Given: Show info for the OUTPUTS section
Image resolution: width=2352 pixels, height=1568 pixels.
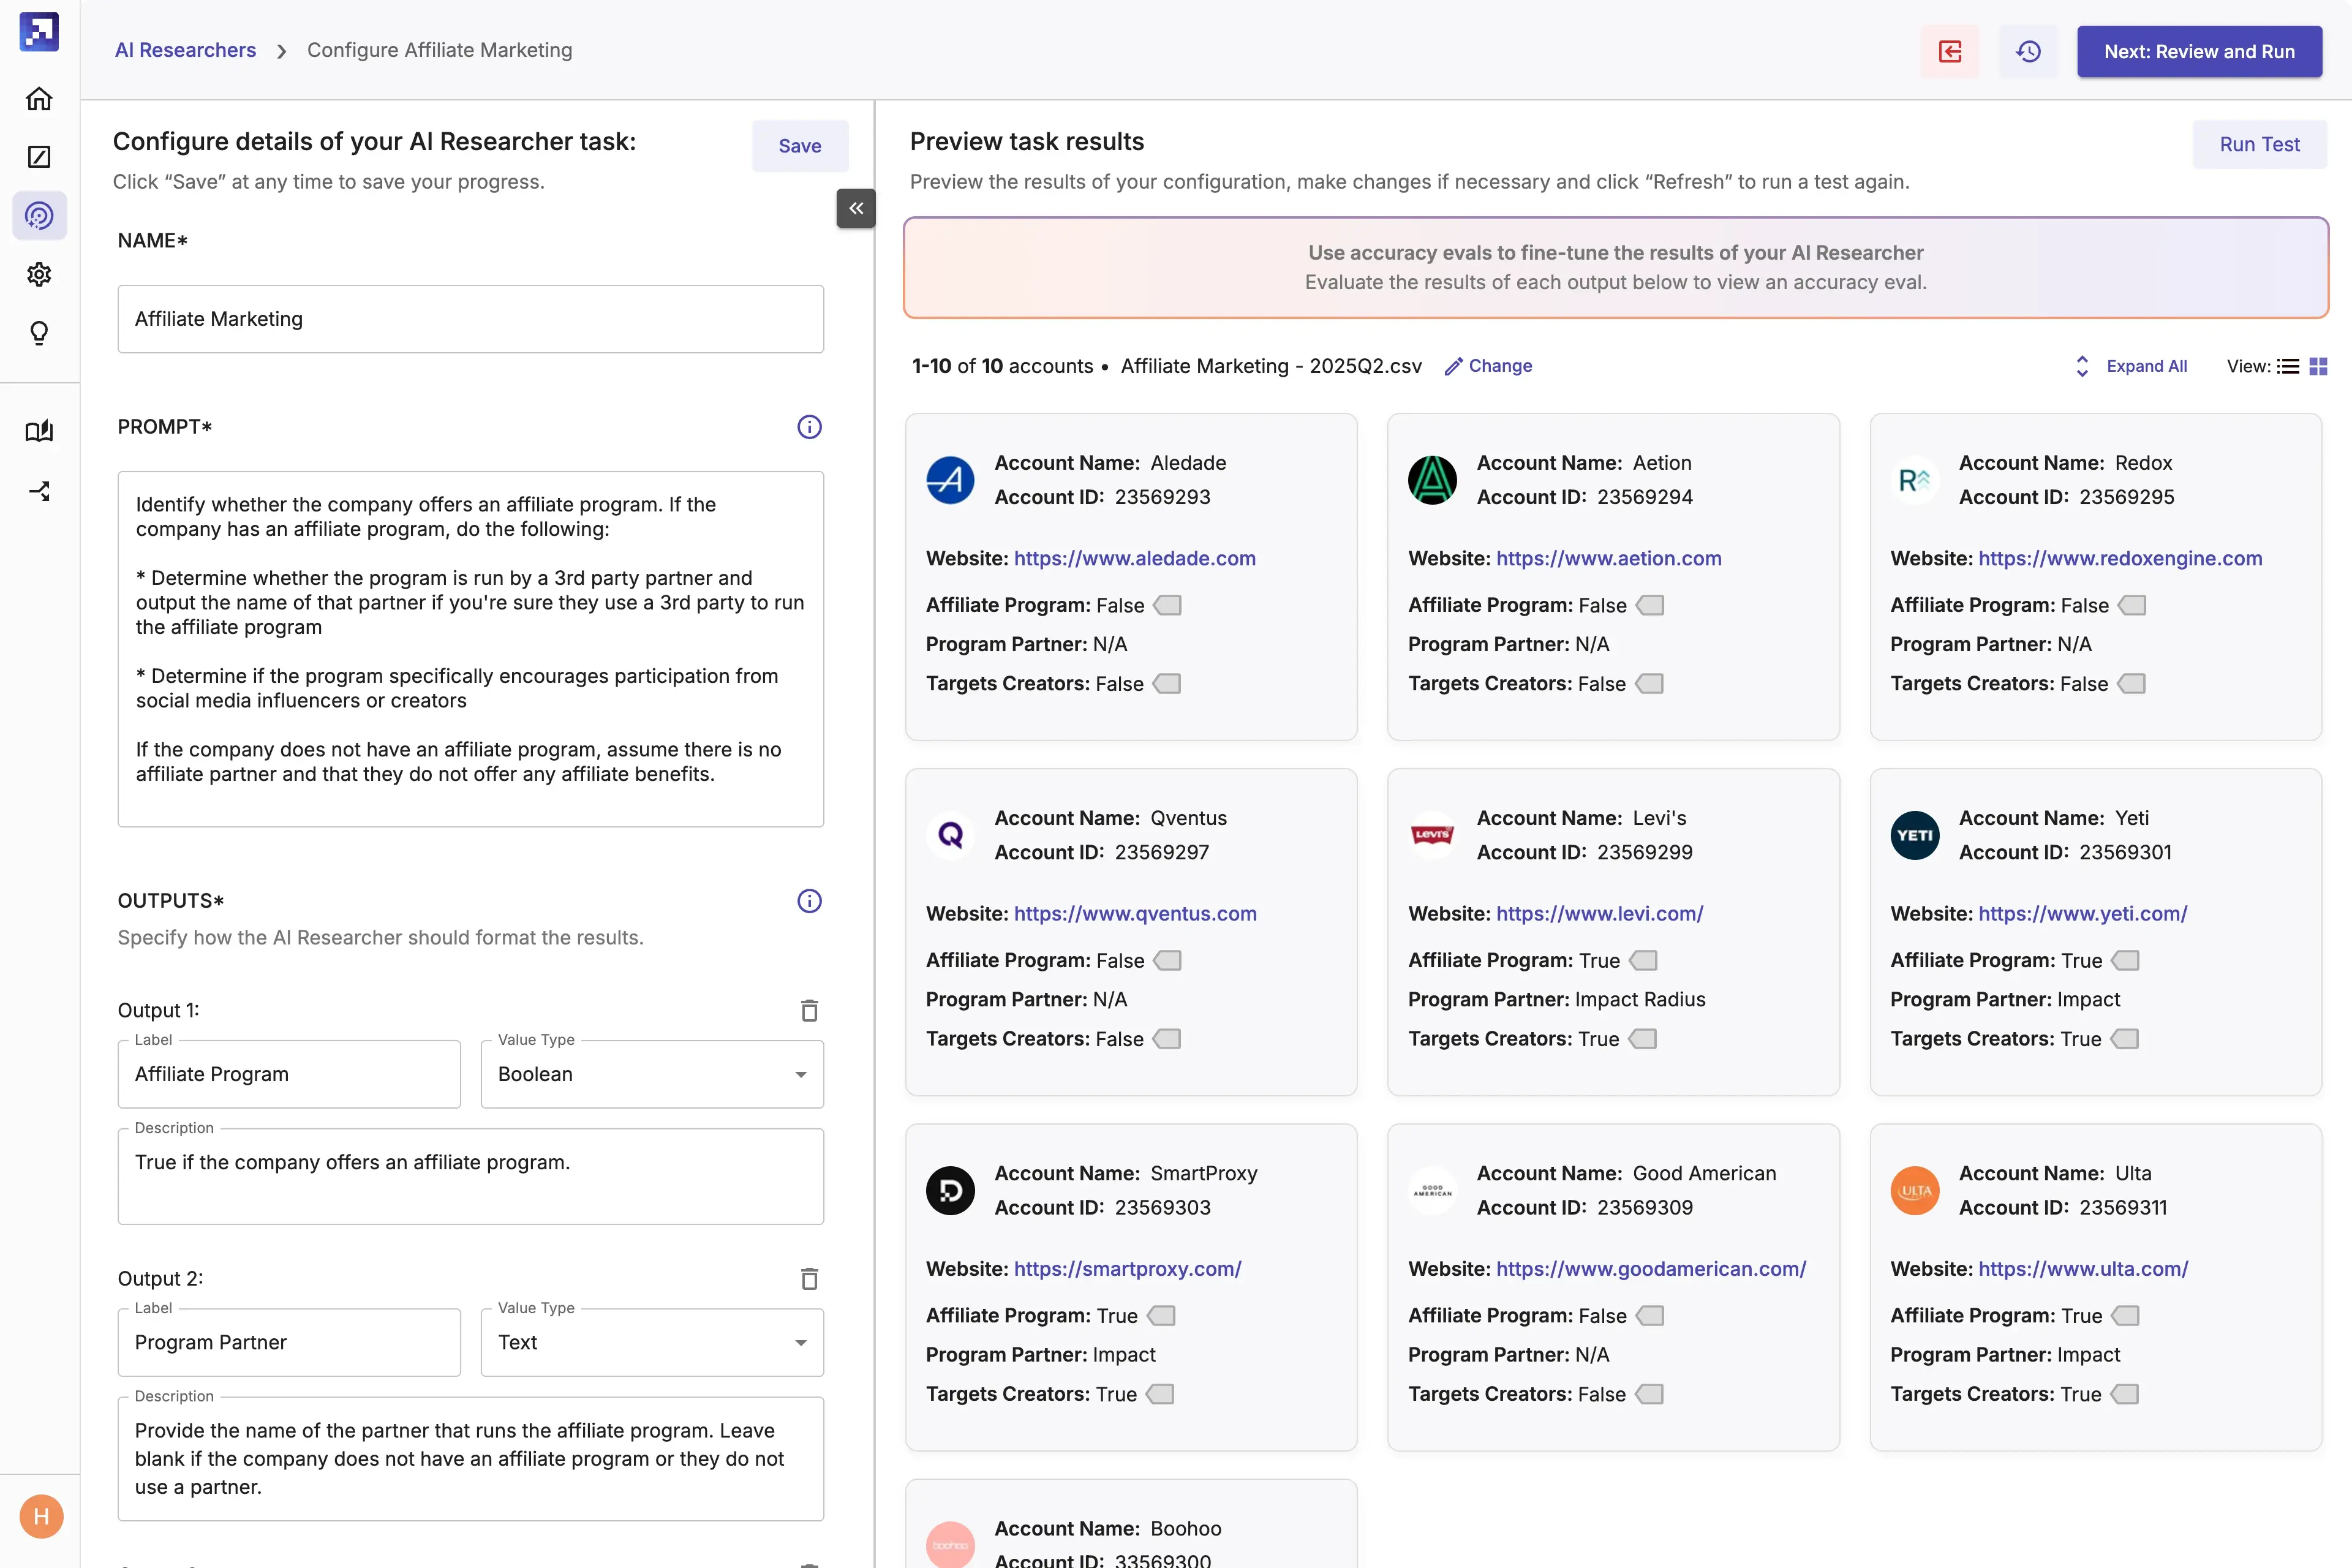Looking at the screenshot, I should [809, 901].
